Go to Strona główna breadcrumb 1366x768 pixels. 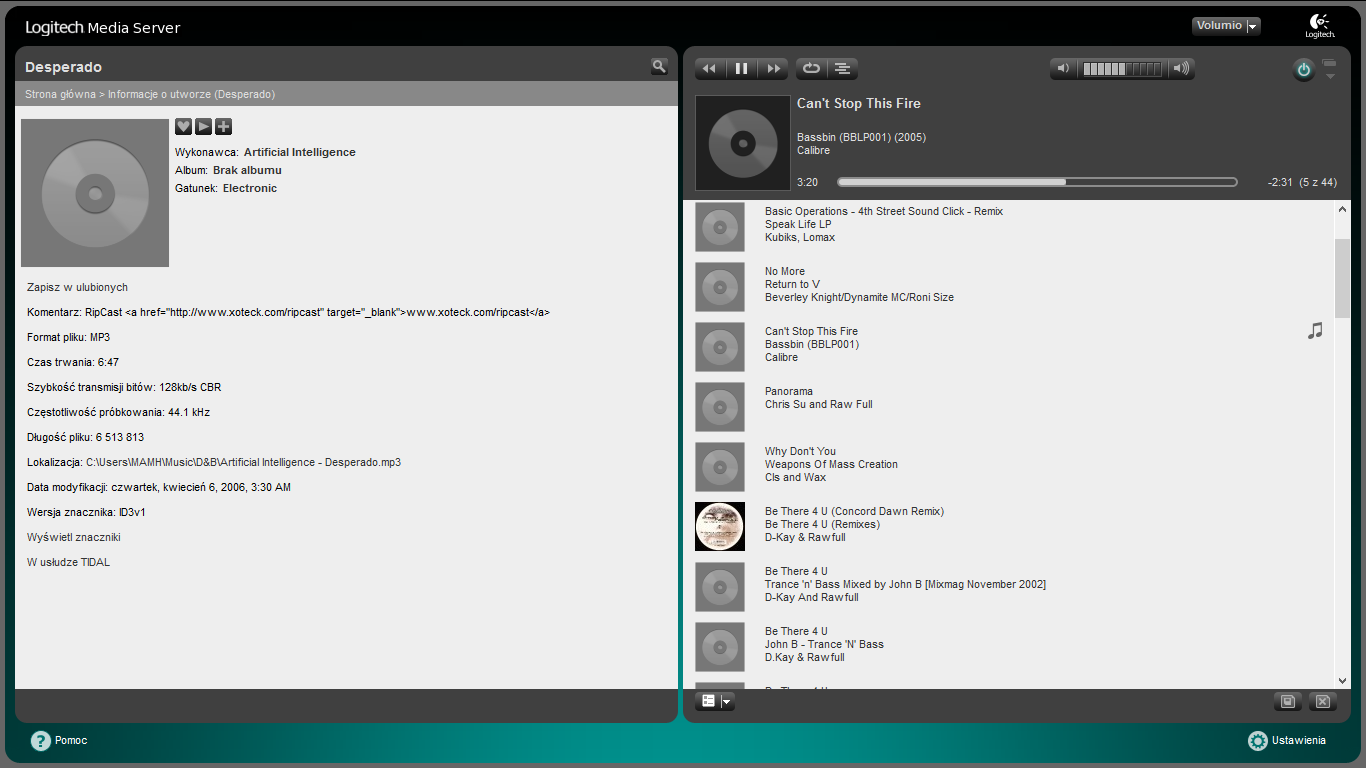pyautogui.click(x=60, y=94)
